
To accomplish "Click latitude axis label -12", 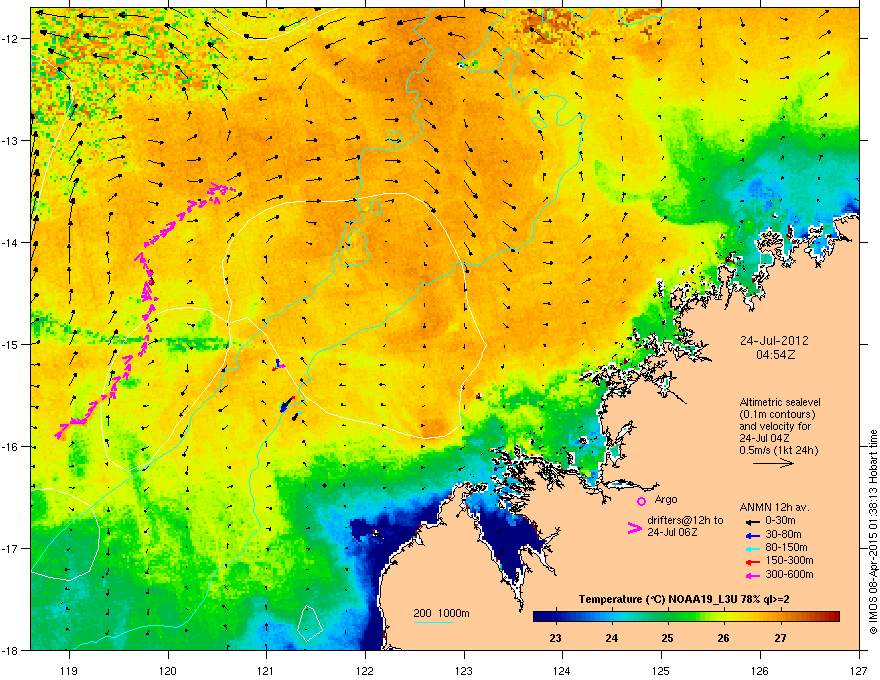I will 11,39.
